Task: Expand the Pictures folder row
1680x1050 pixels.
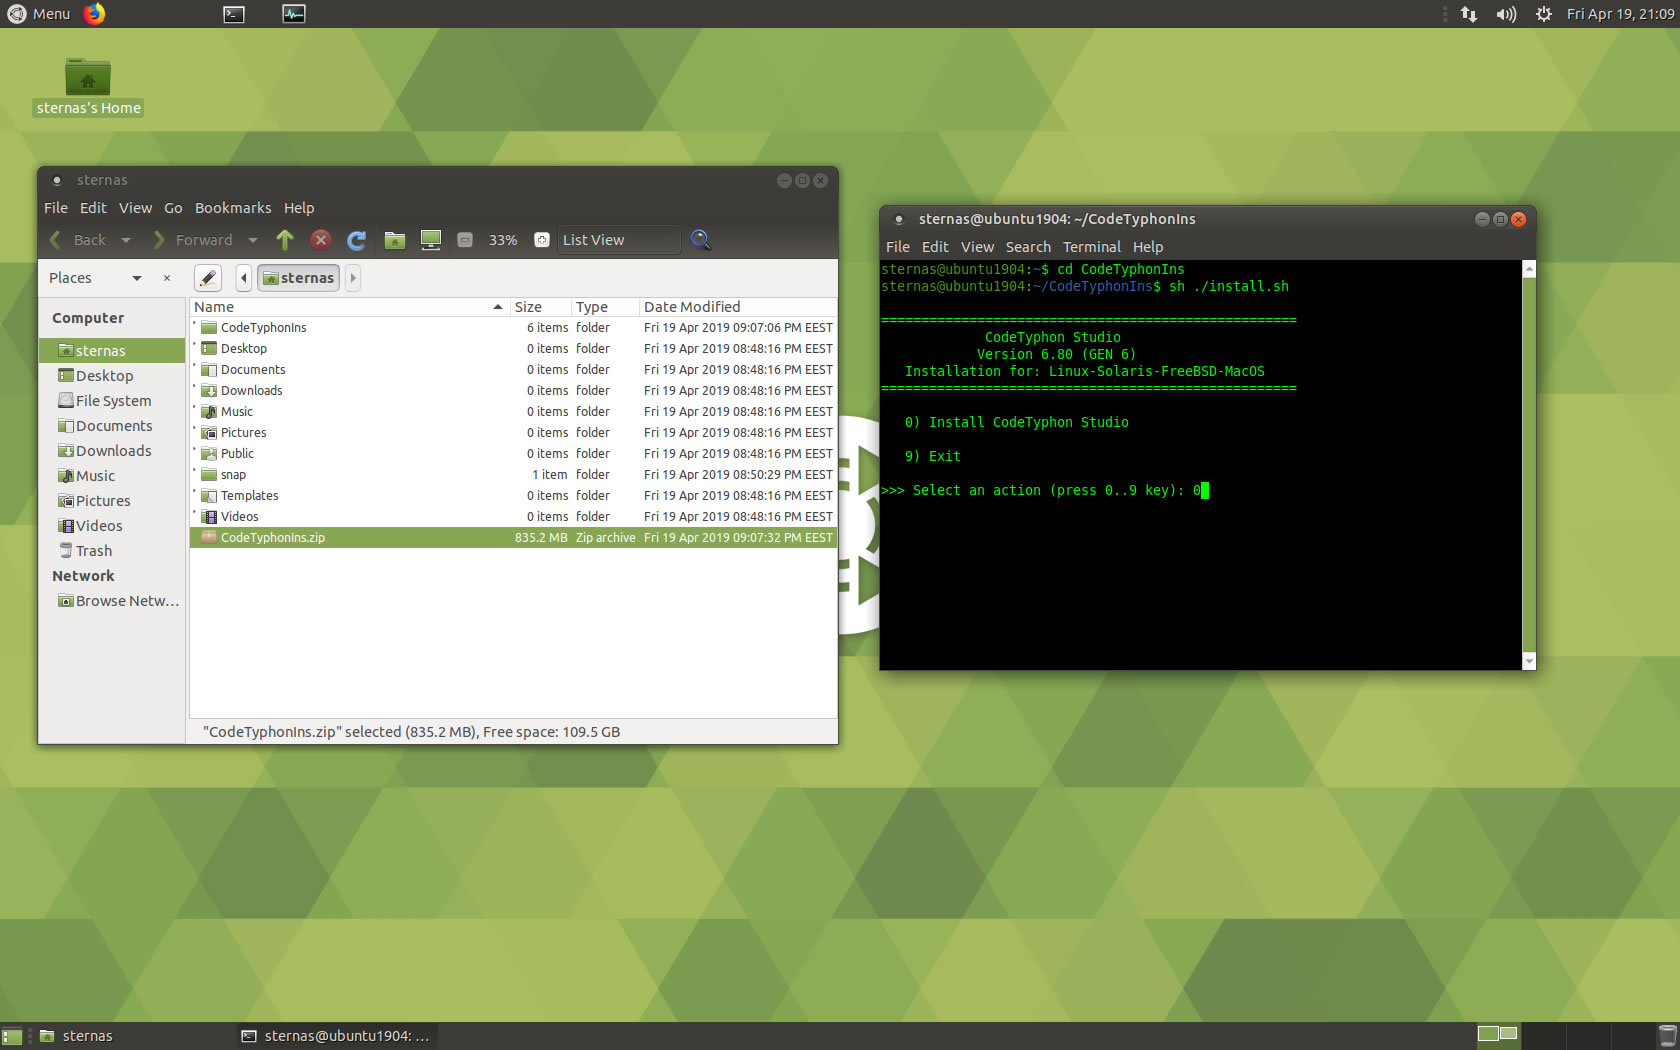Action: pos(194,431)
